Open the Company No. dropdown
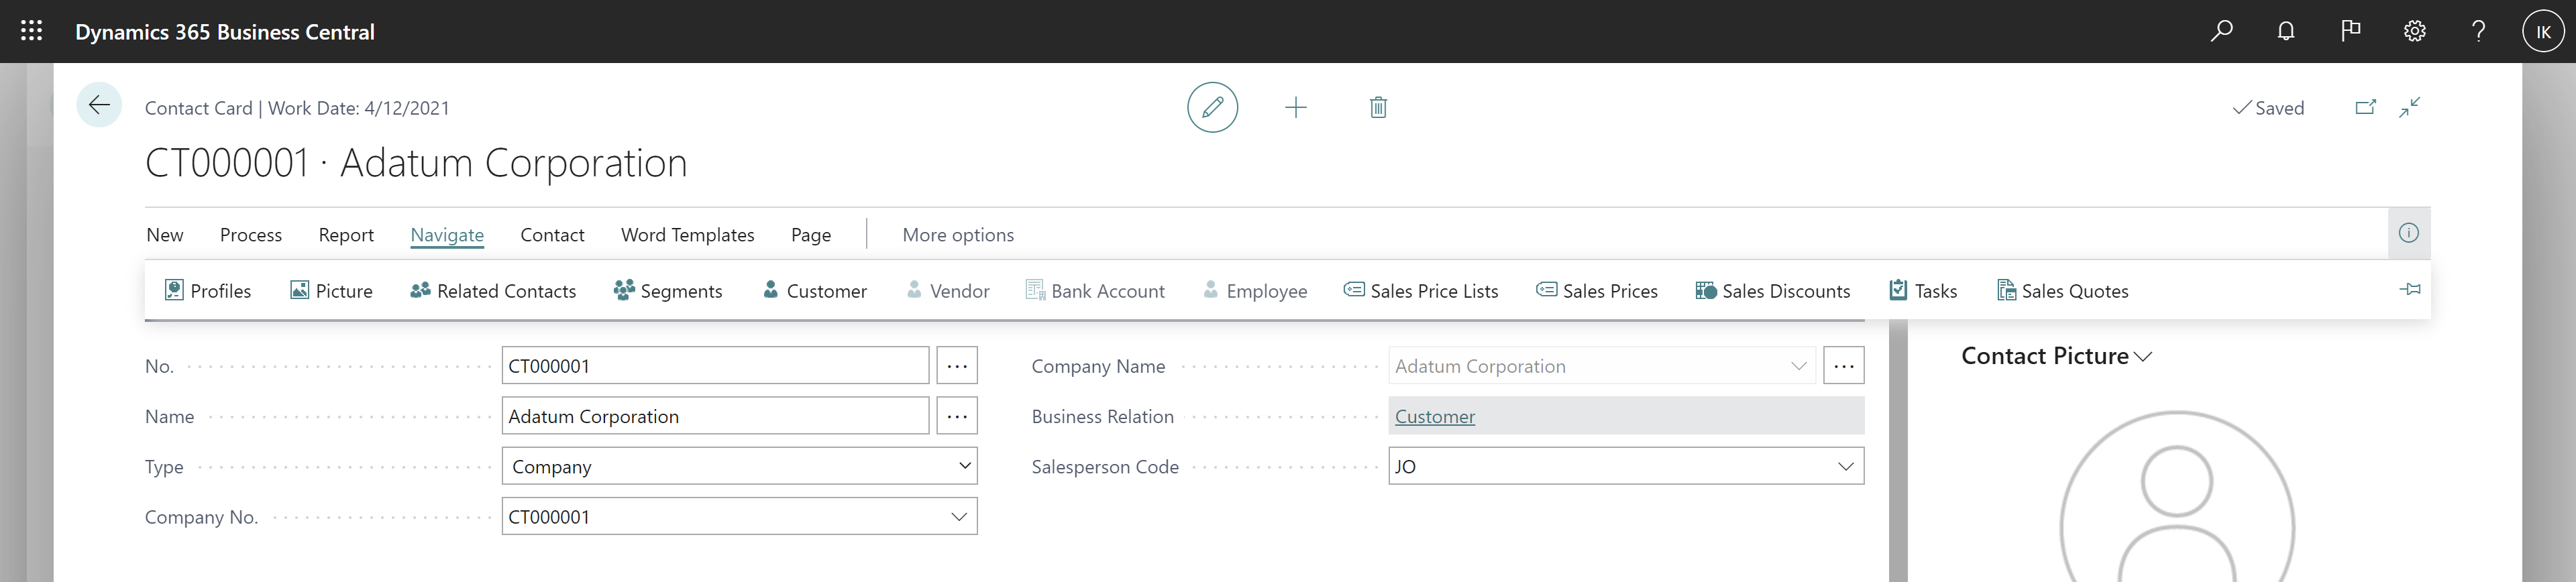The width and height of the screenshot is (2576, 582). pos(958,517)
